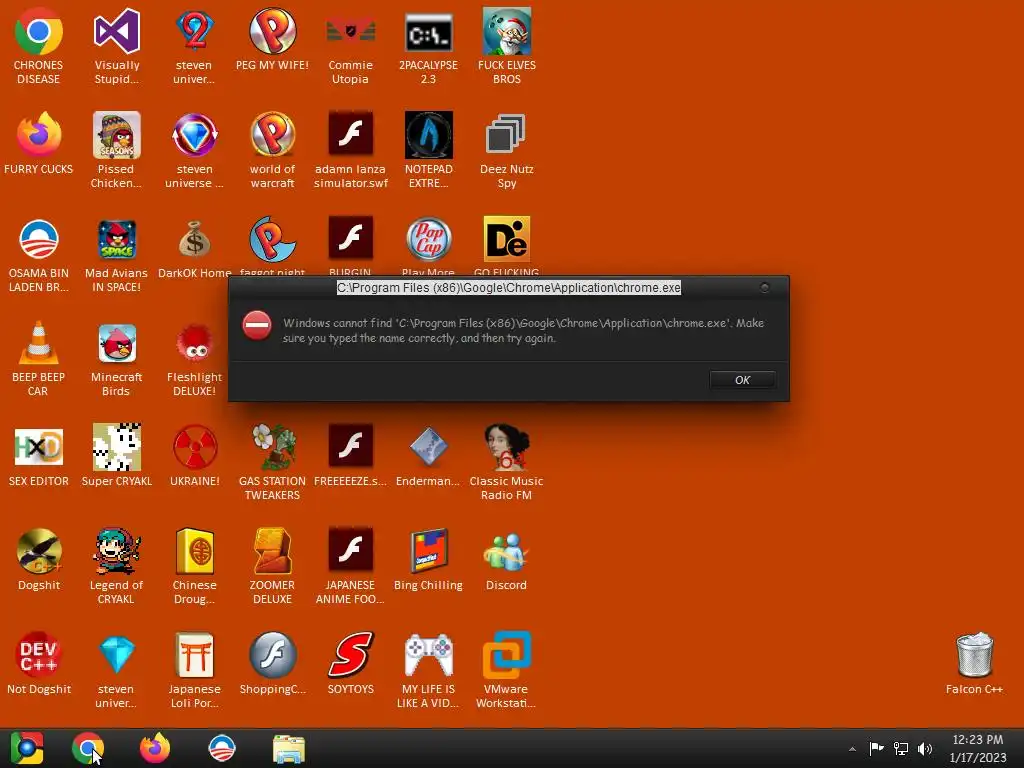Image resolution: width=1024 pixels, height=768 pixels.
Task: Click the network status tray icon
Action: [x=901, y=748]
